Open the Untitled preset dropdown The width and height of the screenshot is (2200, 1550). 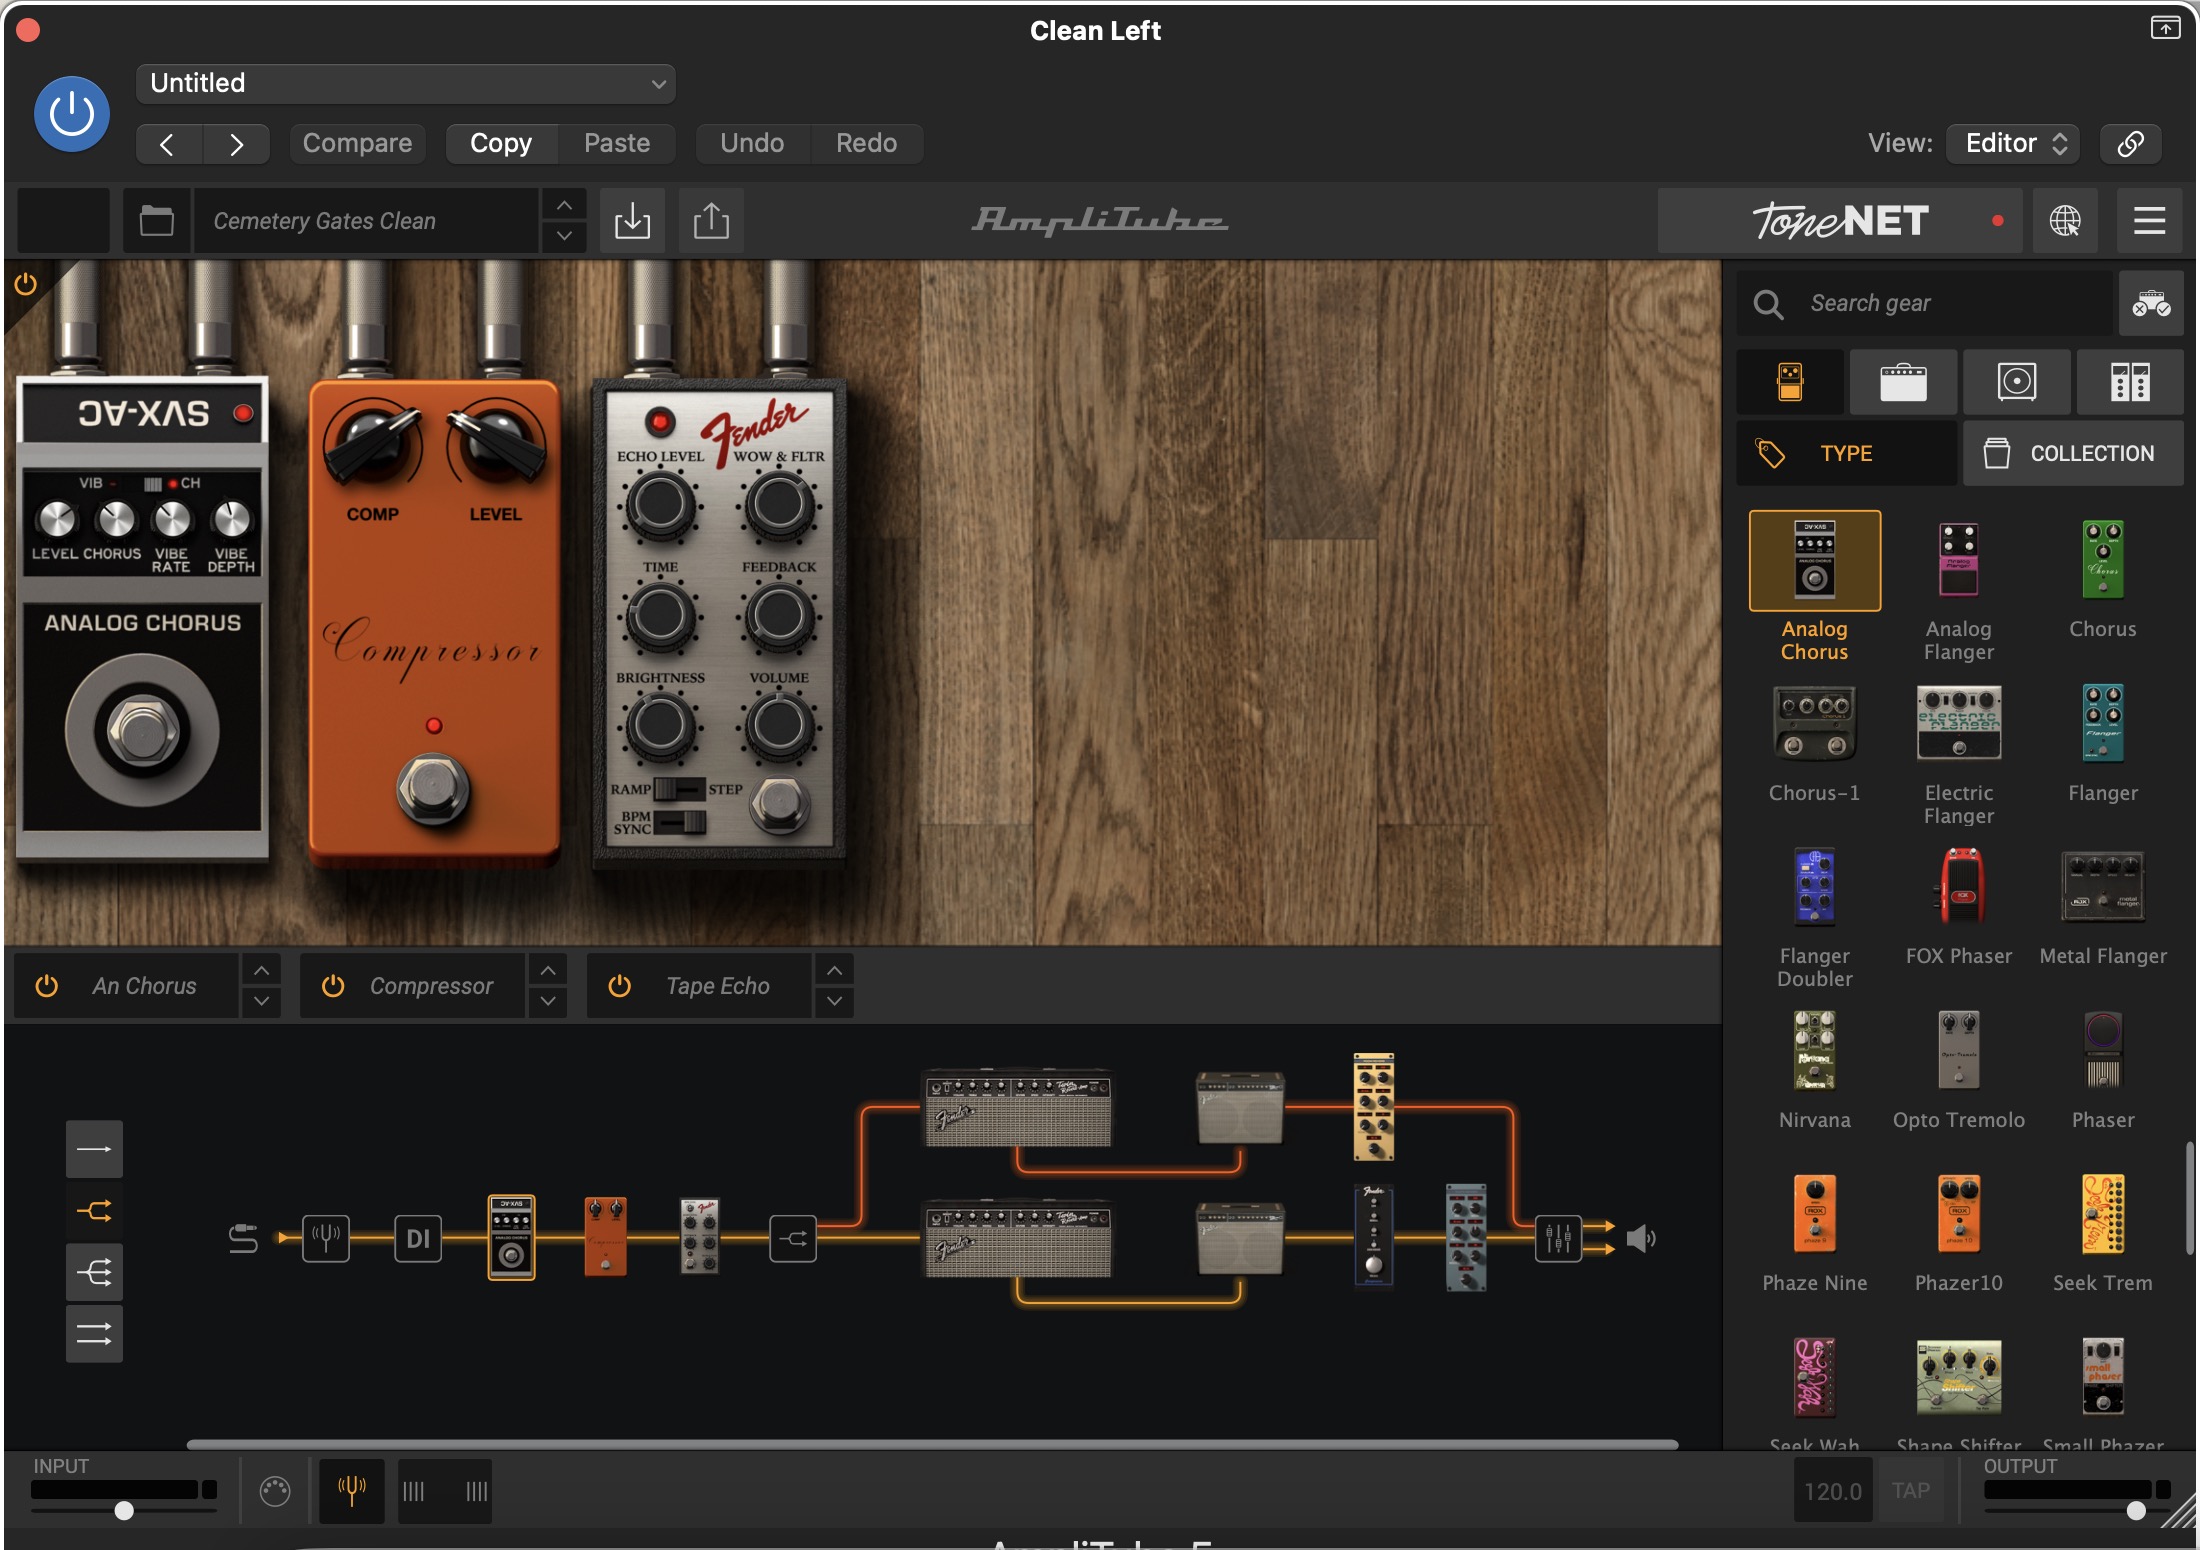(405, 84)
